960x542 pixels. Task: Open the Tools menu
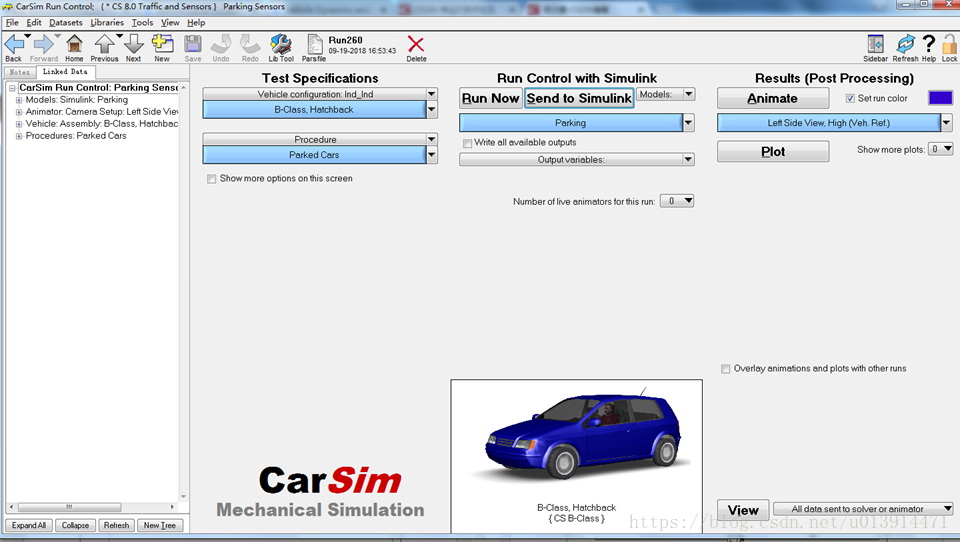pos(142,23)
